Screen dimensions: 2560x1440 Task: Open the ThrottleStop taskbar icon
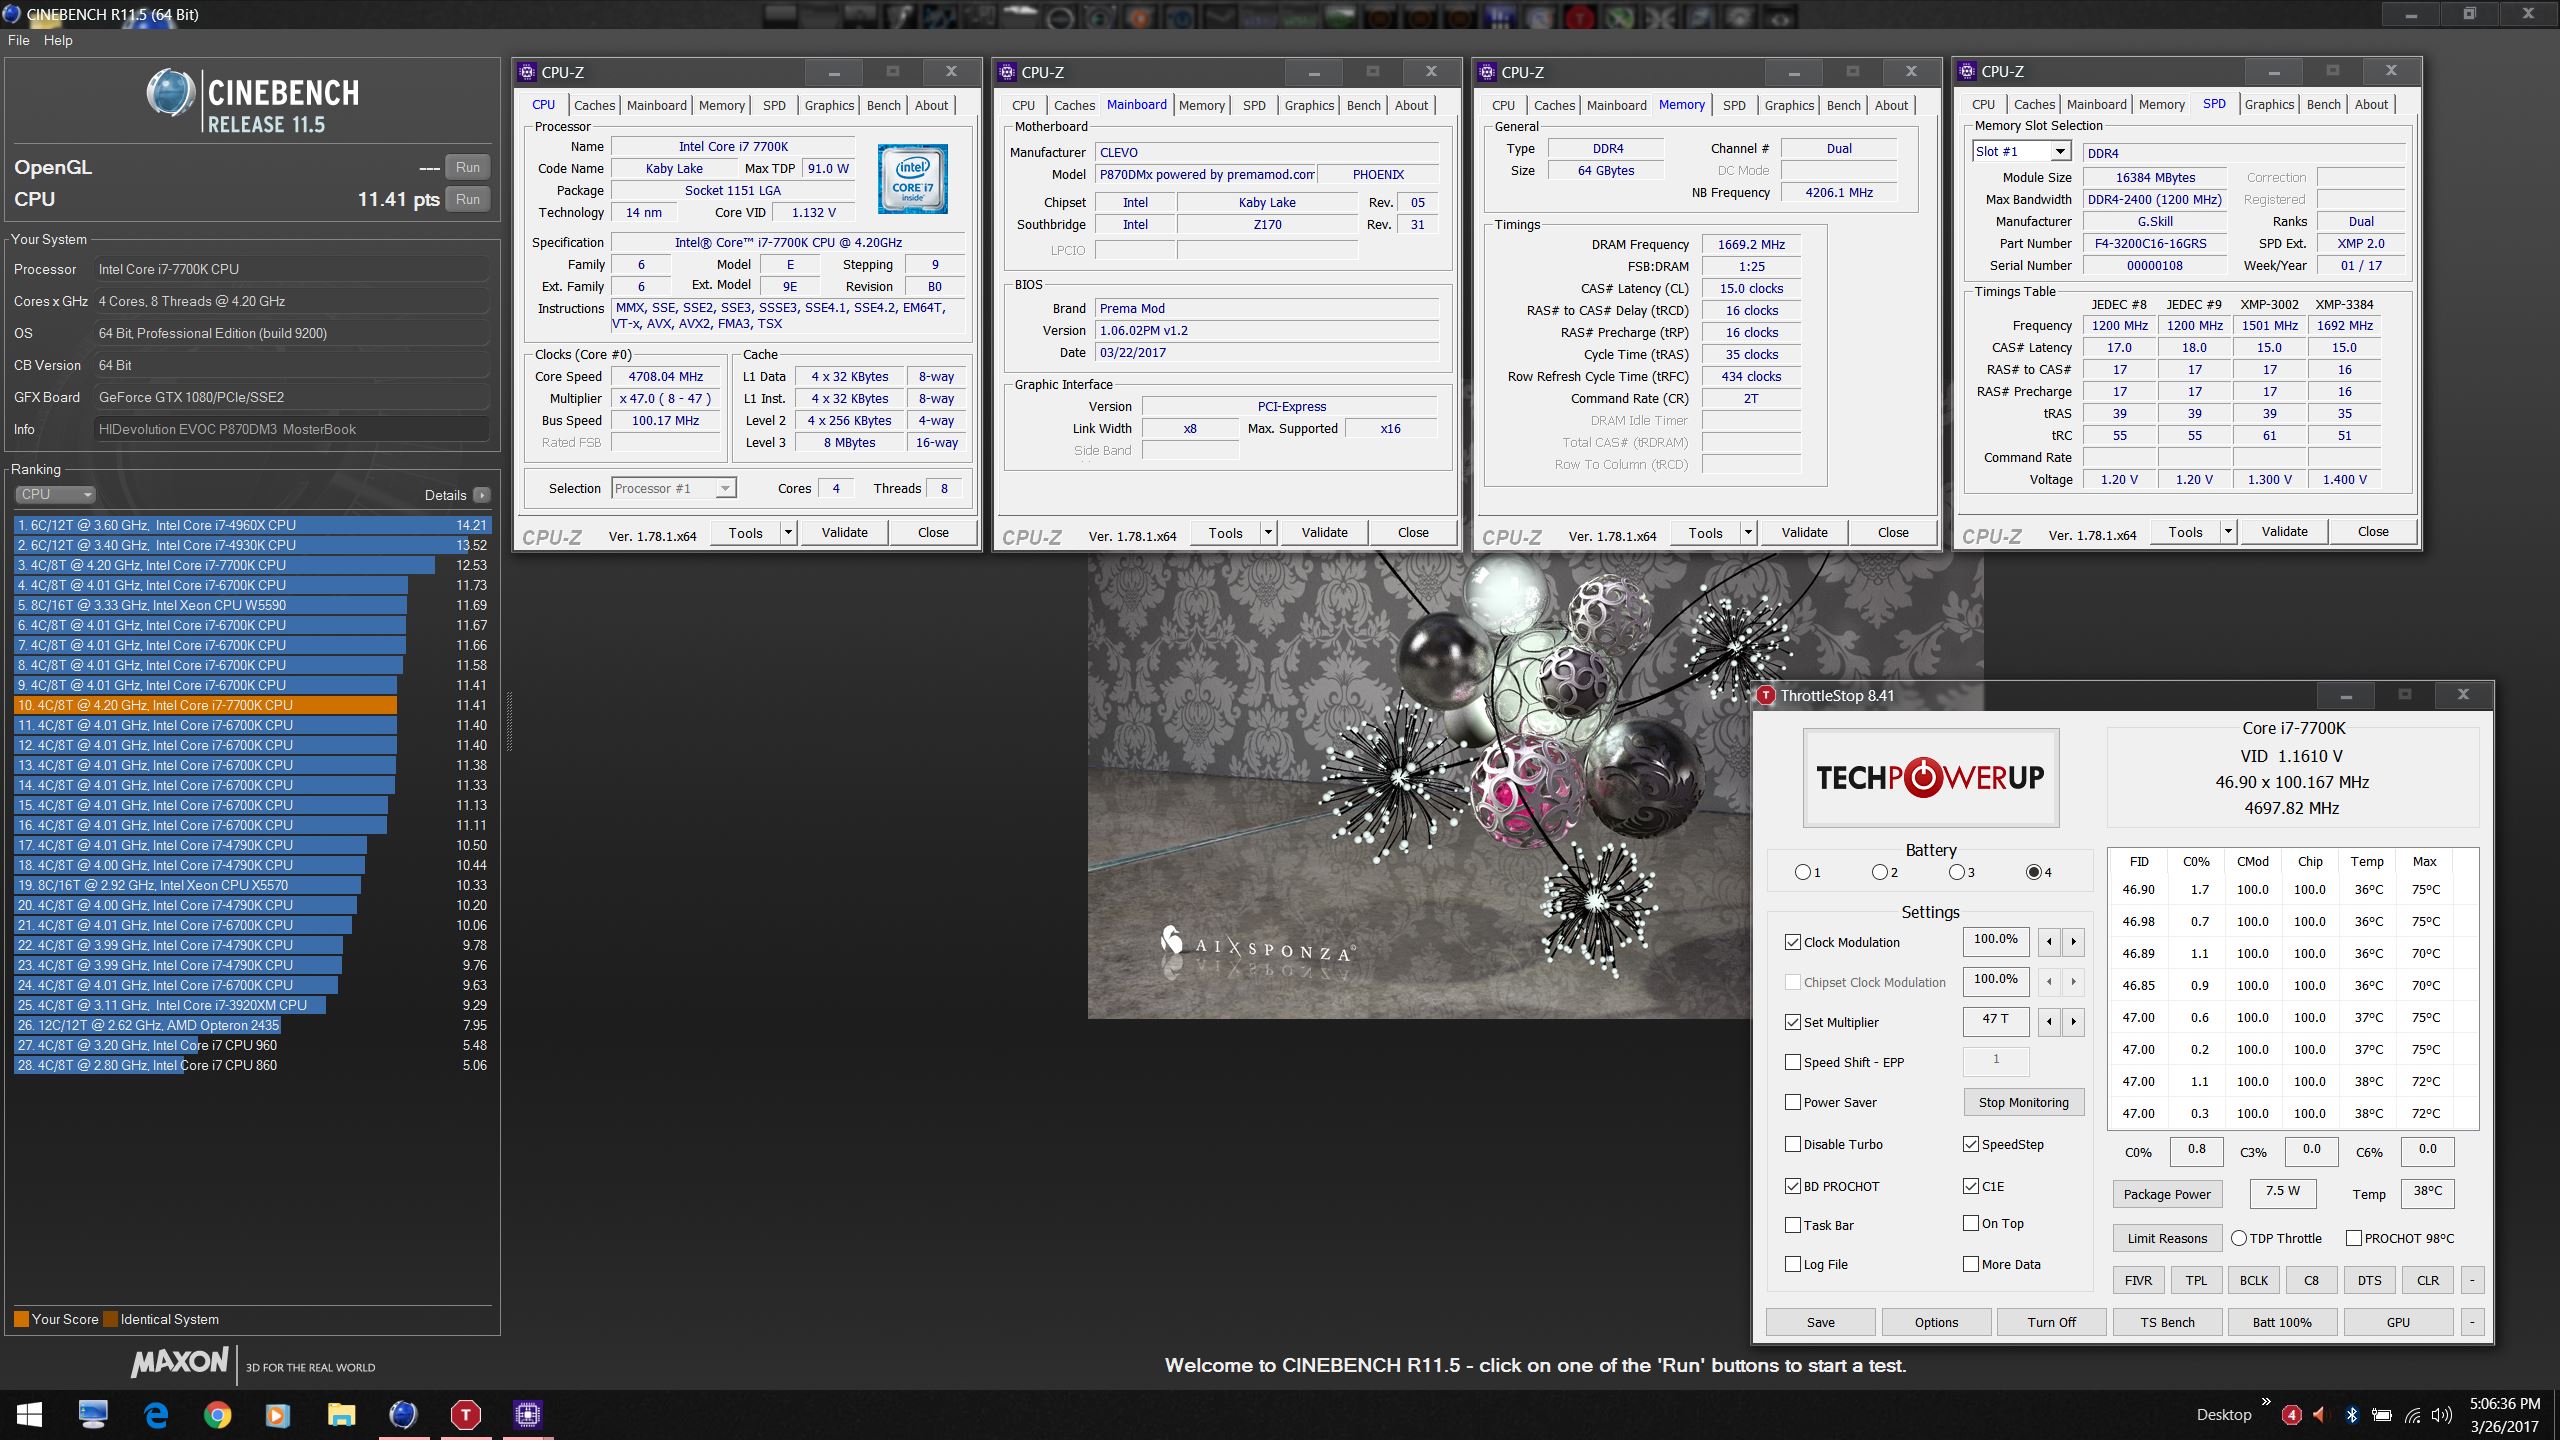[465, 1414]
